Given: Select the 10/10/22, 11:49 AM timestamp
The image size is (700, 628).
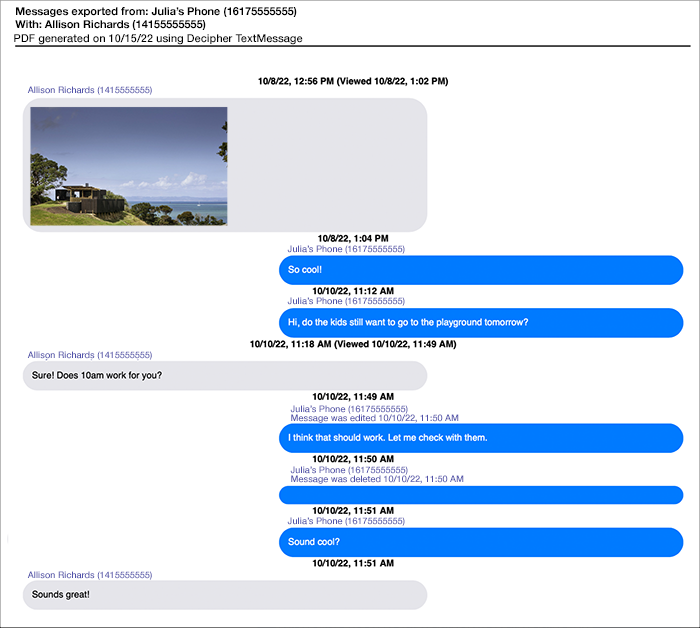Looking at the screenshot, I should pos(353,397).
